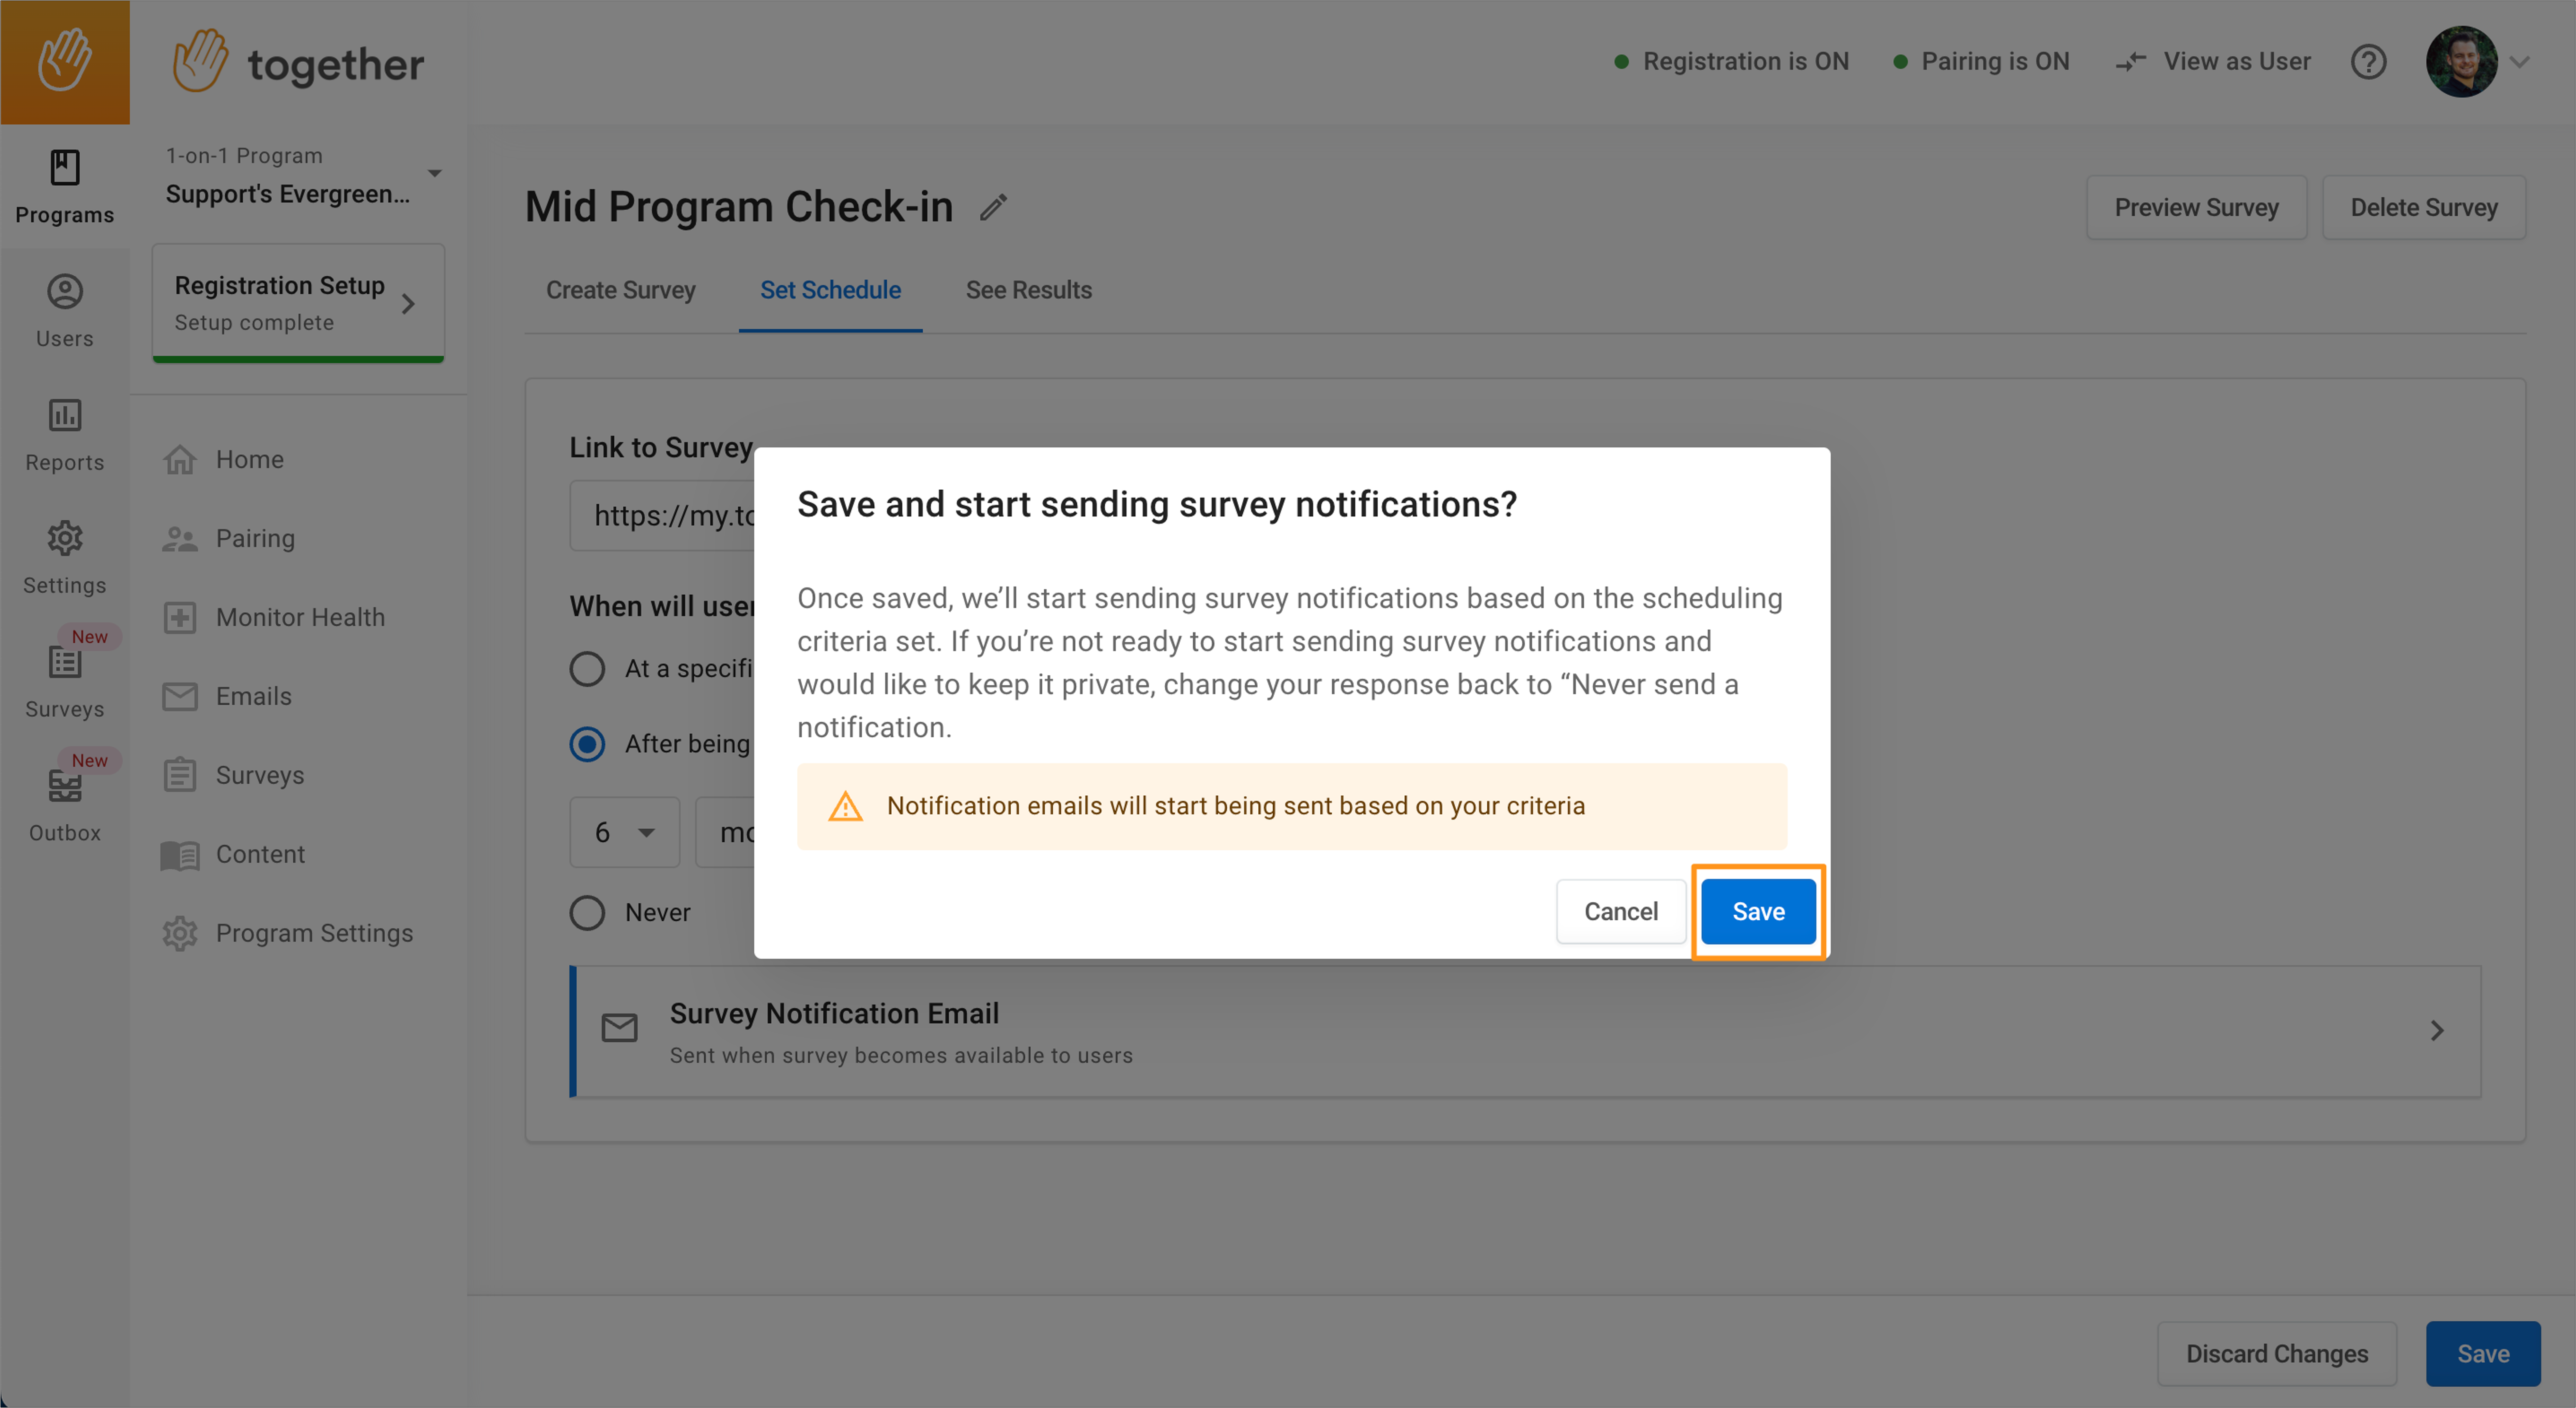Open the user avatar profile menu
The image size is (2576, 1408).
[x=2461, y=62]
